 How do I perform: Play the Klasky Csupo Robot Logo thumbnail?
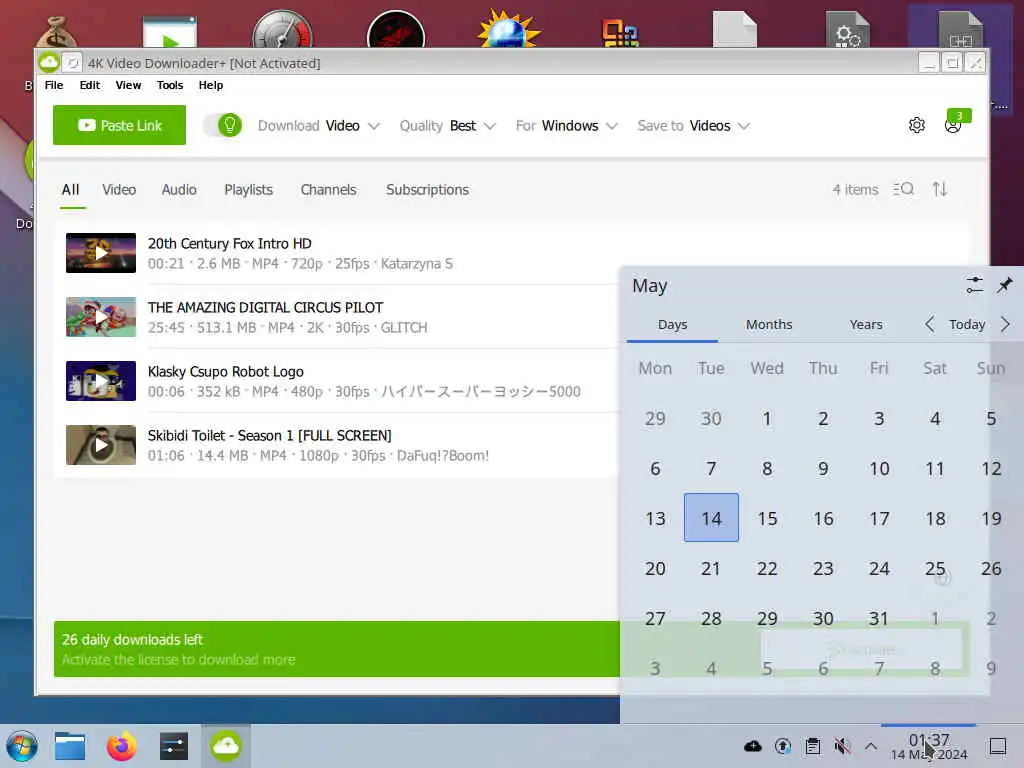point(101,381)
